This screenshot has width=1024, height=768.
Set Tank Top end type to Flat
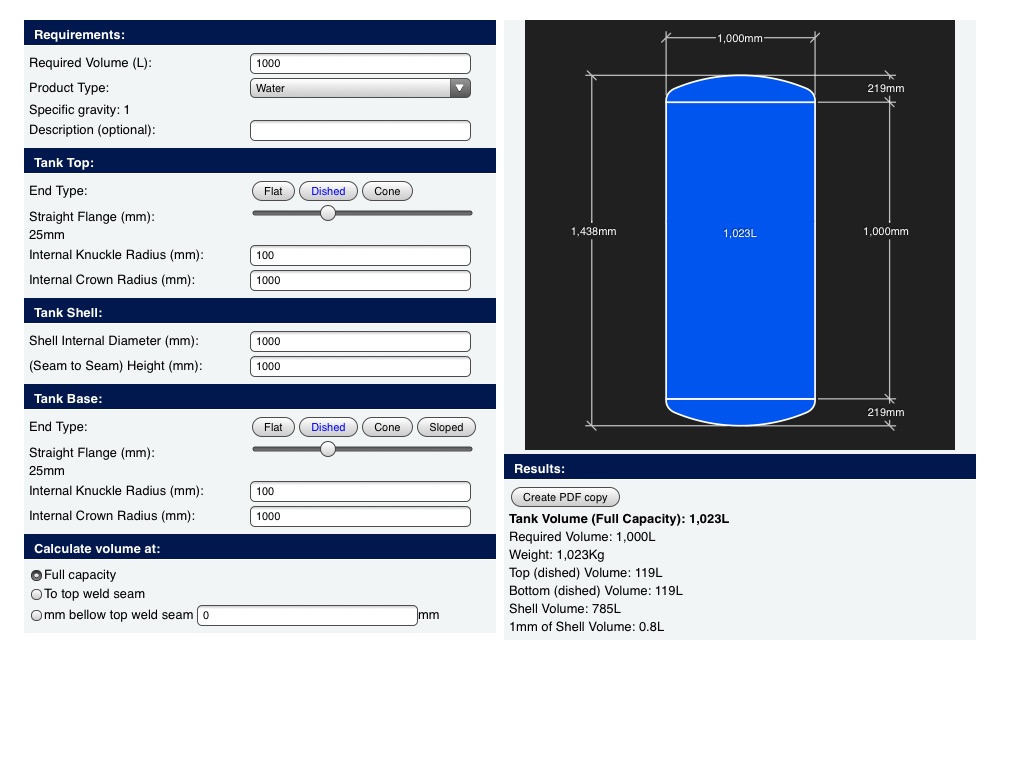[x=273, y=191]
